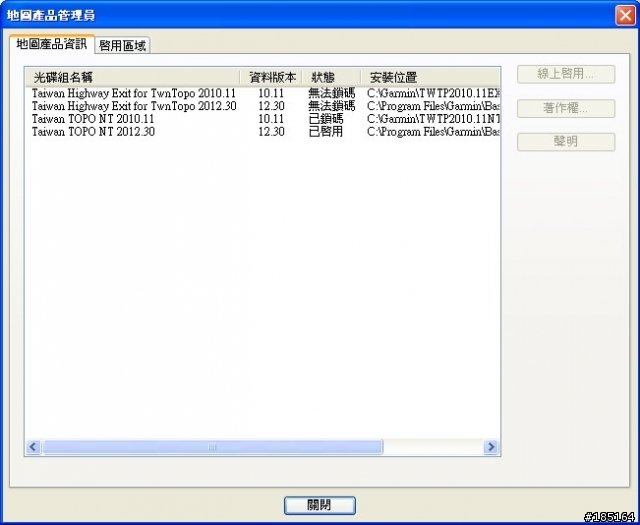Click the disabled 線上啟用 button
Image resolution: width=640 pixels, height=525 pixels.
(x=566, y=74)
